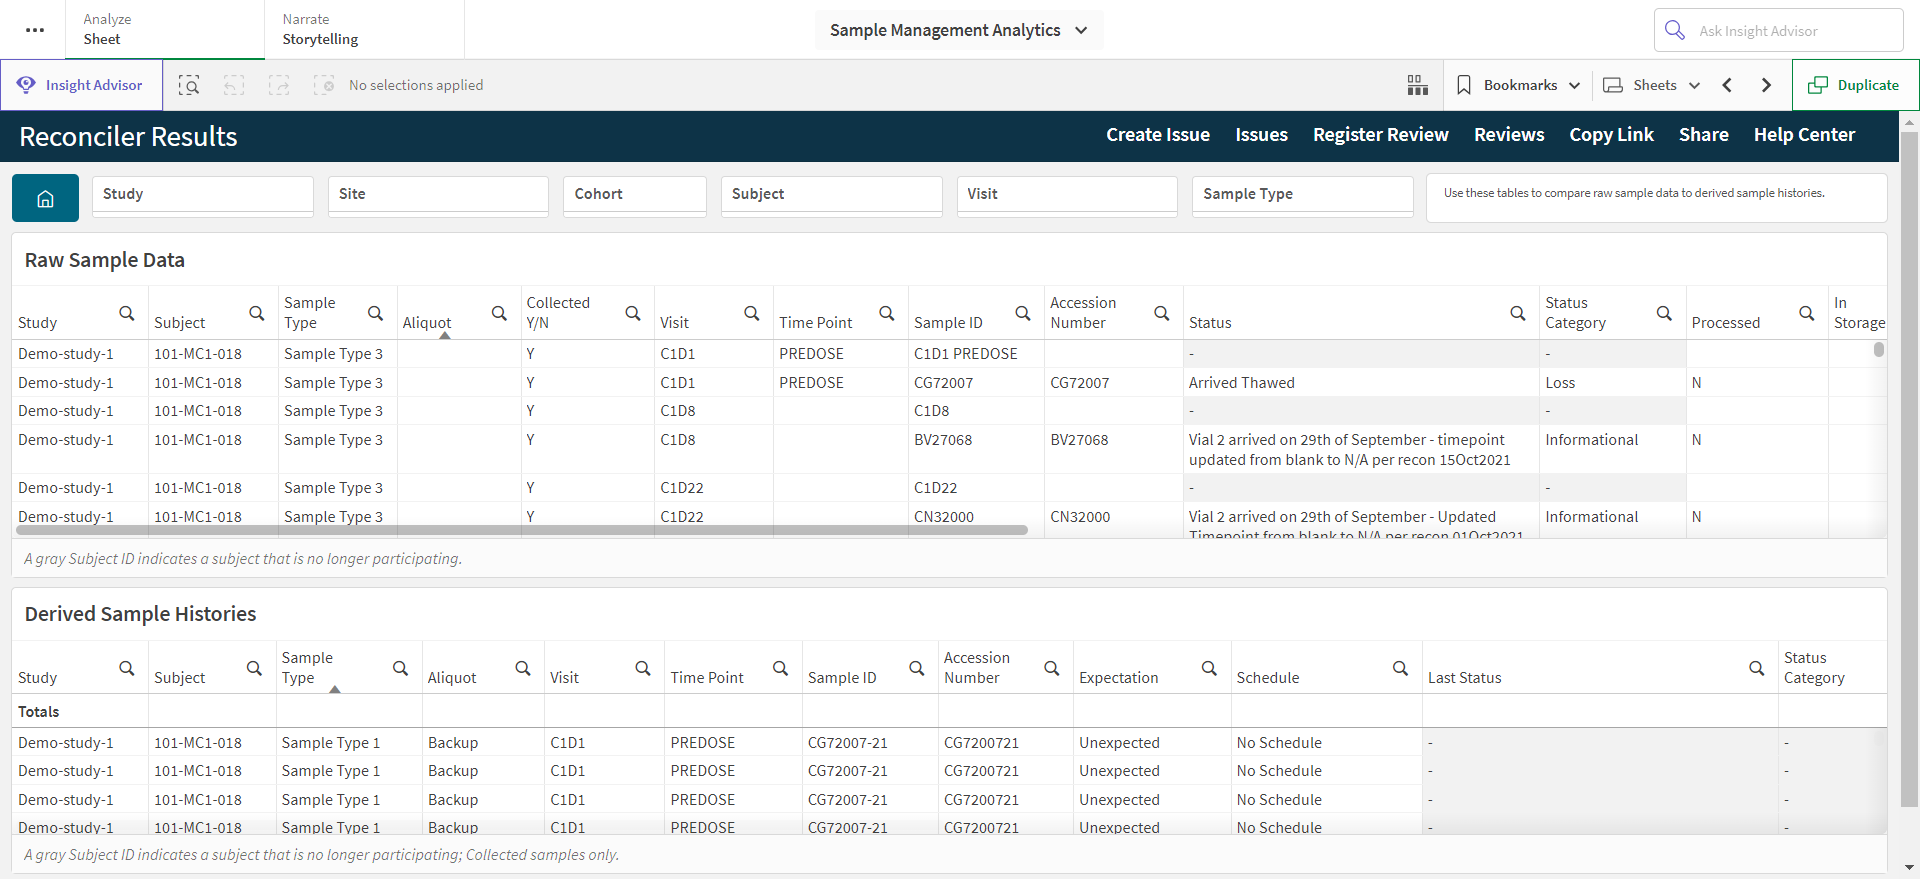This screenshot has width=1920, height=879.
Task: Click the home icon button
Action: (x=45, y=198)
